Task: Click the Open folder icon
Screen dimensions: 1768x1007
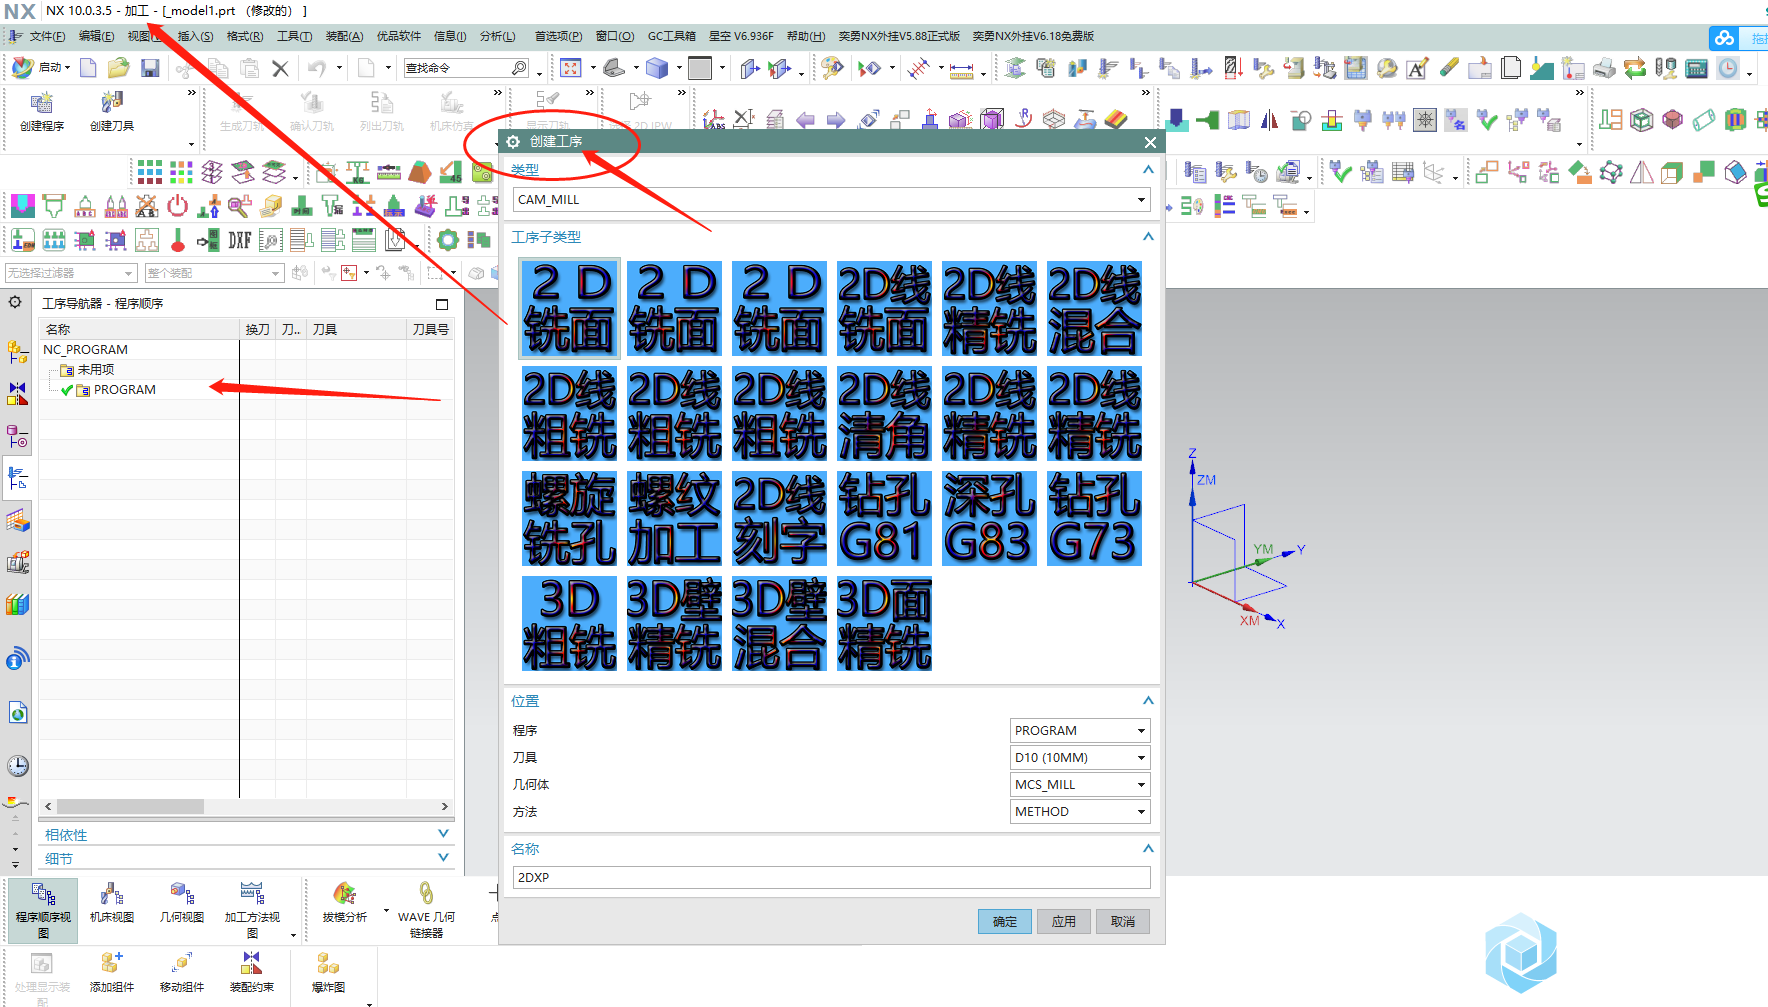Action: (x=119, y=68)
